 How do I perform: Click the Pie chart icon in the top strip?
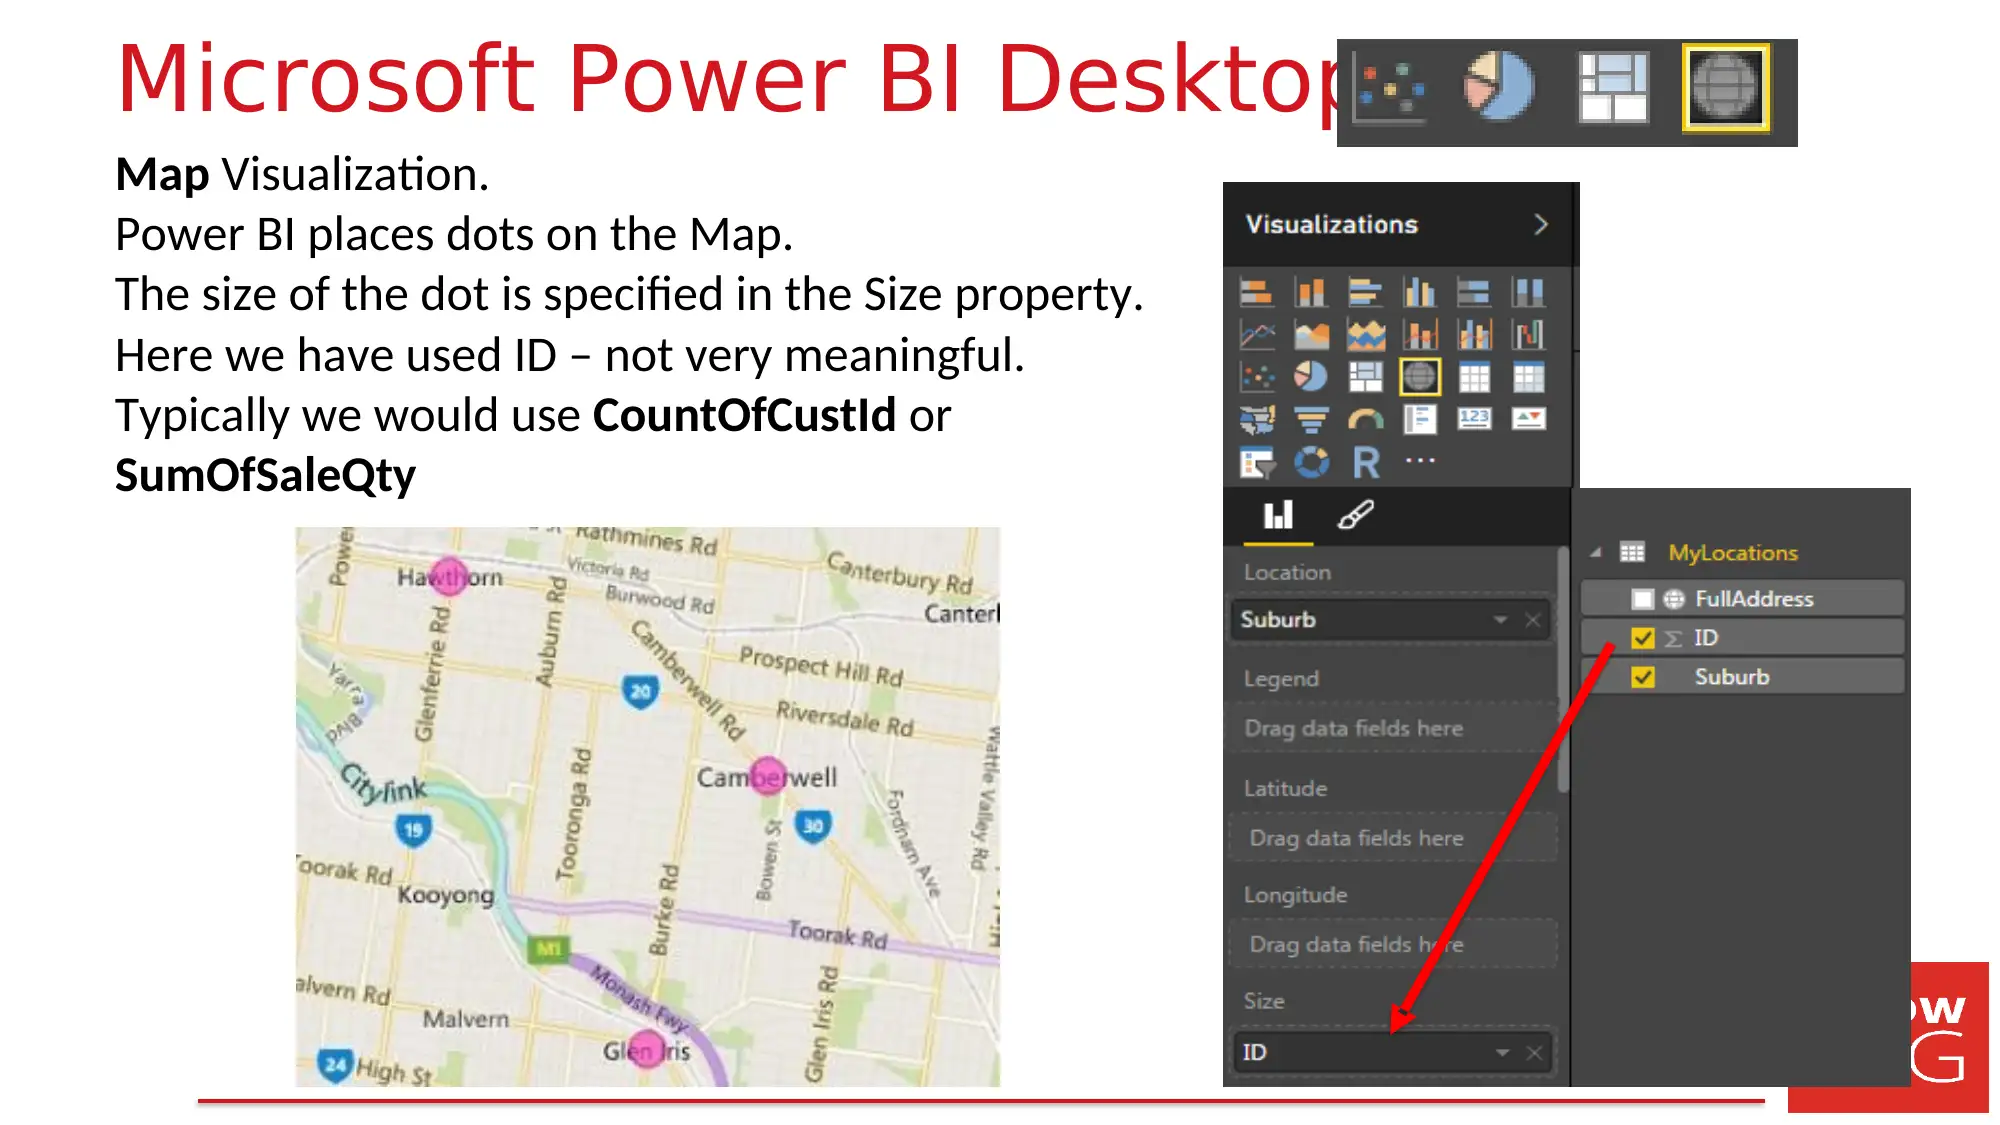point(1500,88)
